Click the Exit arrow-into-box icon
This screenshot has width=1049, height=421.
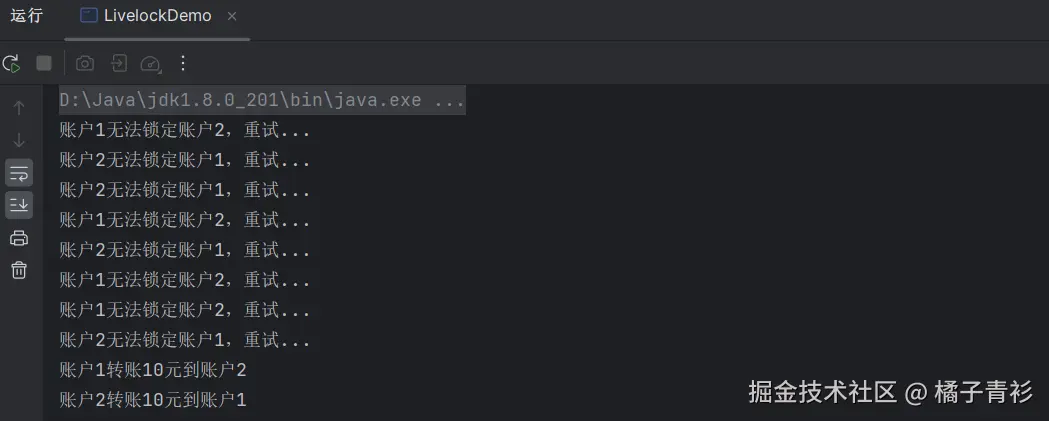point(119,63)
